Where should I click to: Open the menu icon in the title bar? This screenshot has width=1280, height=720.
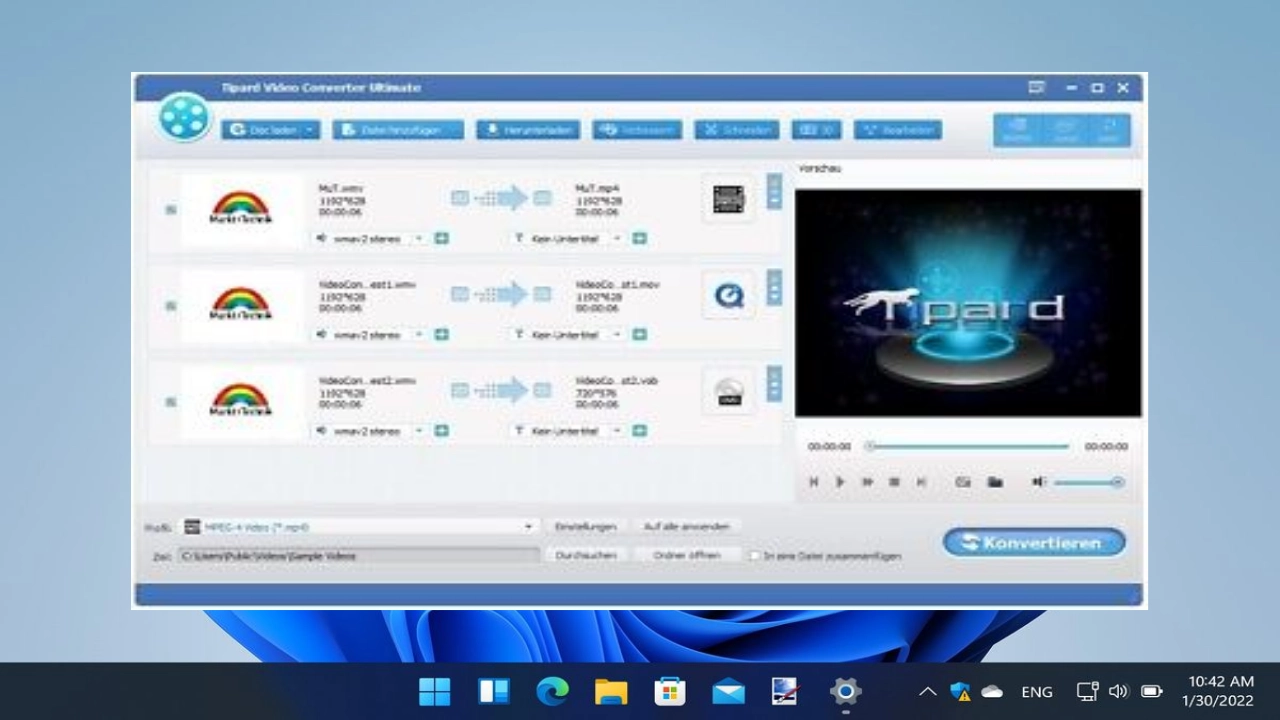(x=1037, y=88)
